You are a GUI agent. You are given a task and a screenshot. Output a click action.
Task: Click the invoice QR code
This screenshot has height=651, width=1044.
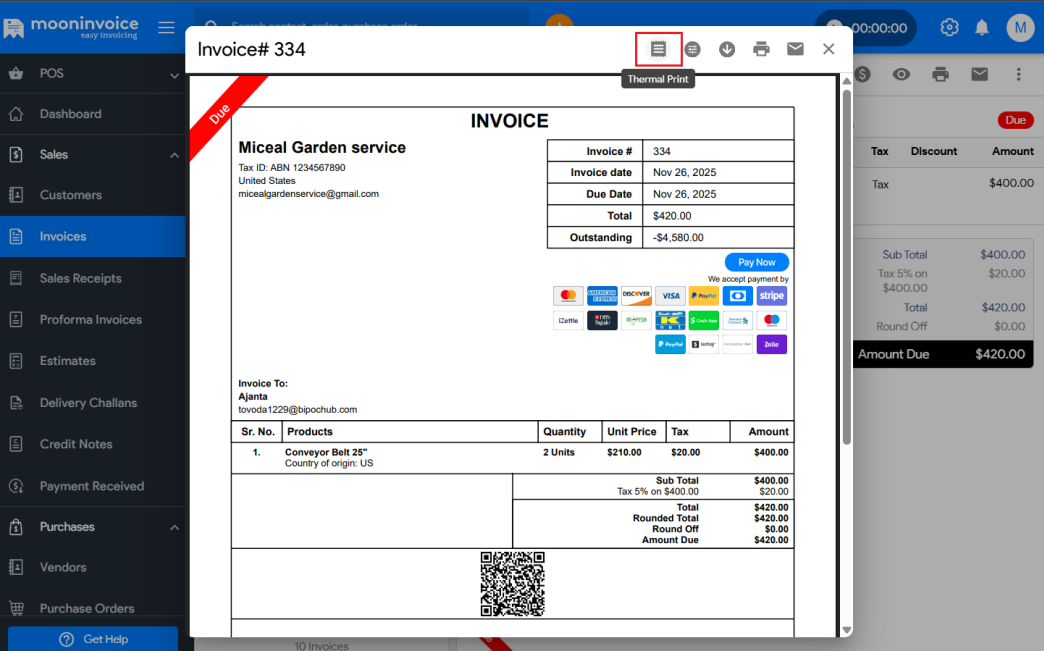(512, 583)
